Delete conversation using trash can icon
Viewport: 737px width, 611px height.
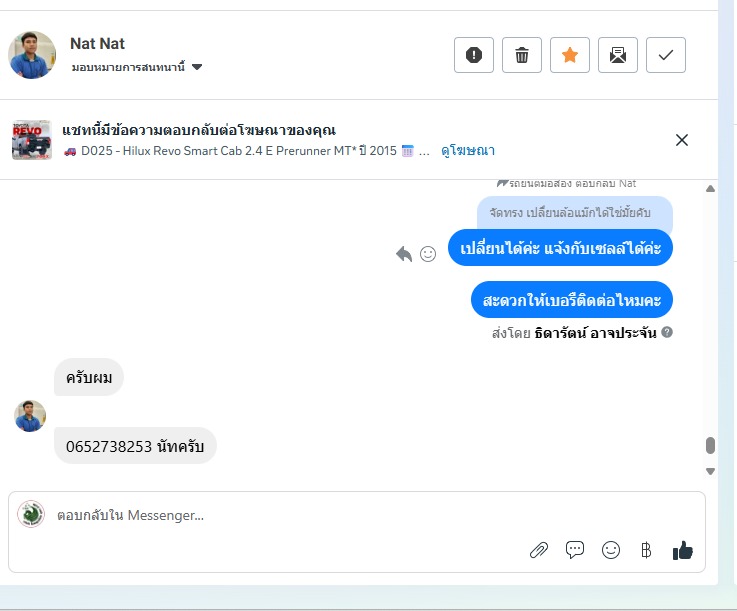pyautogui.click(x=522, y=55)
